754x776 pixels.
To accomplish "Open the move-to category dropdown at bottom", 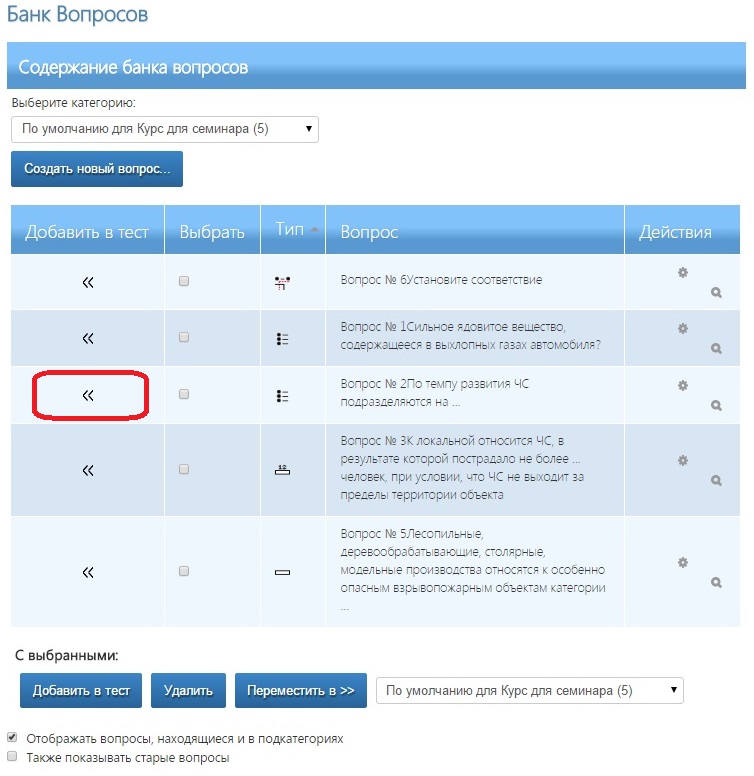I will coord(530,690).
